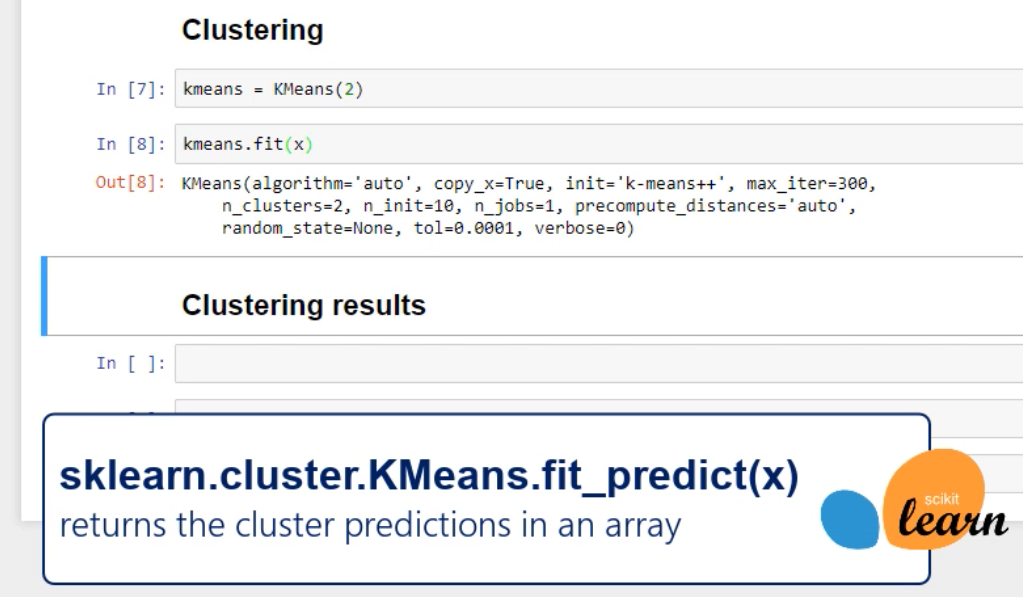Select the Clustering results heading cell
1023x597 pixels.
point(304,305)
